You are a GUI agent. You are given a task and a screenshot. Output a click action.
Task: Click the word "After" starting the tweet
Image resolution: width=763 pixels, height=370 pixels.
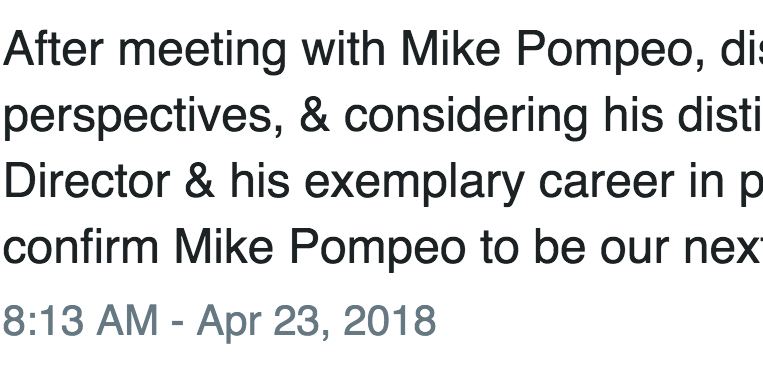pos(54,49)
